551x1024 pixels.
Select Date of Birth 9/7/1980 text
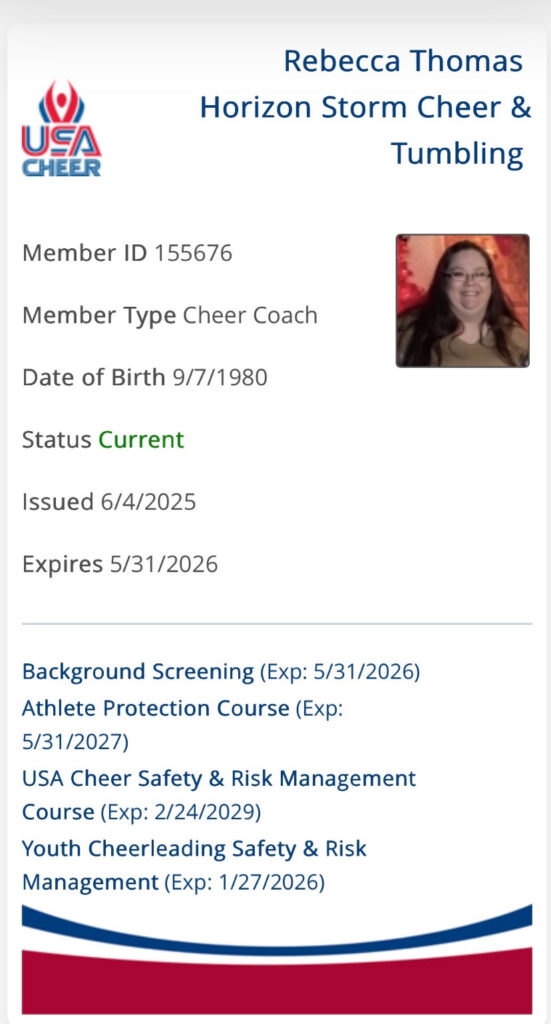point(145,377)
